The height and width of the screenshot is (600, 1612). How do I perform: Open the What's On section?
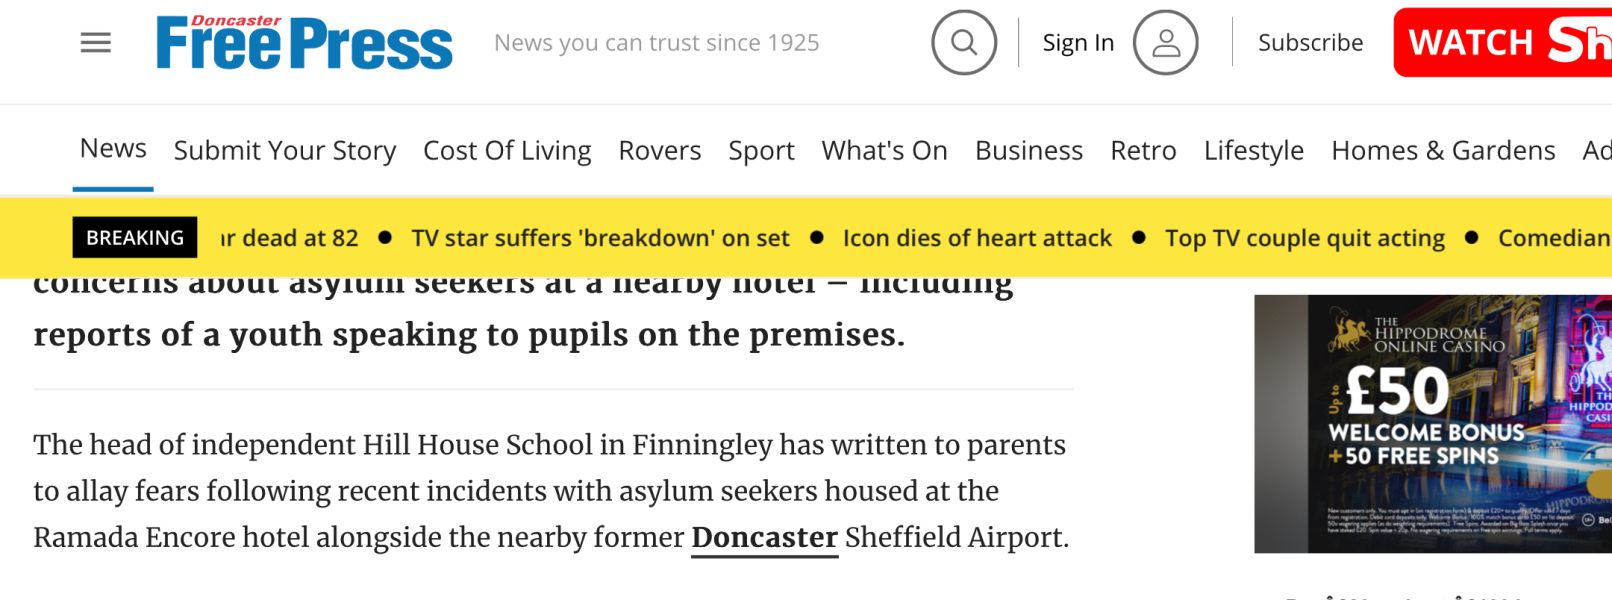(884, 151)
